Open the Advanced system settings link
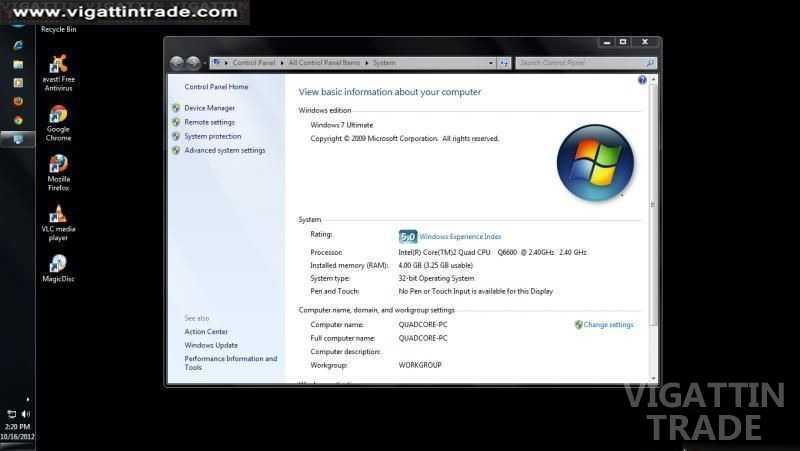Screen dimensions: 800x451 [225, 151]
